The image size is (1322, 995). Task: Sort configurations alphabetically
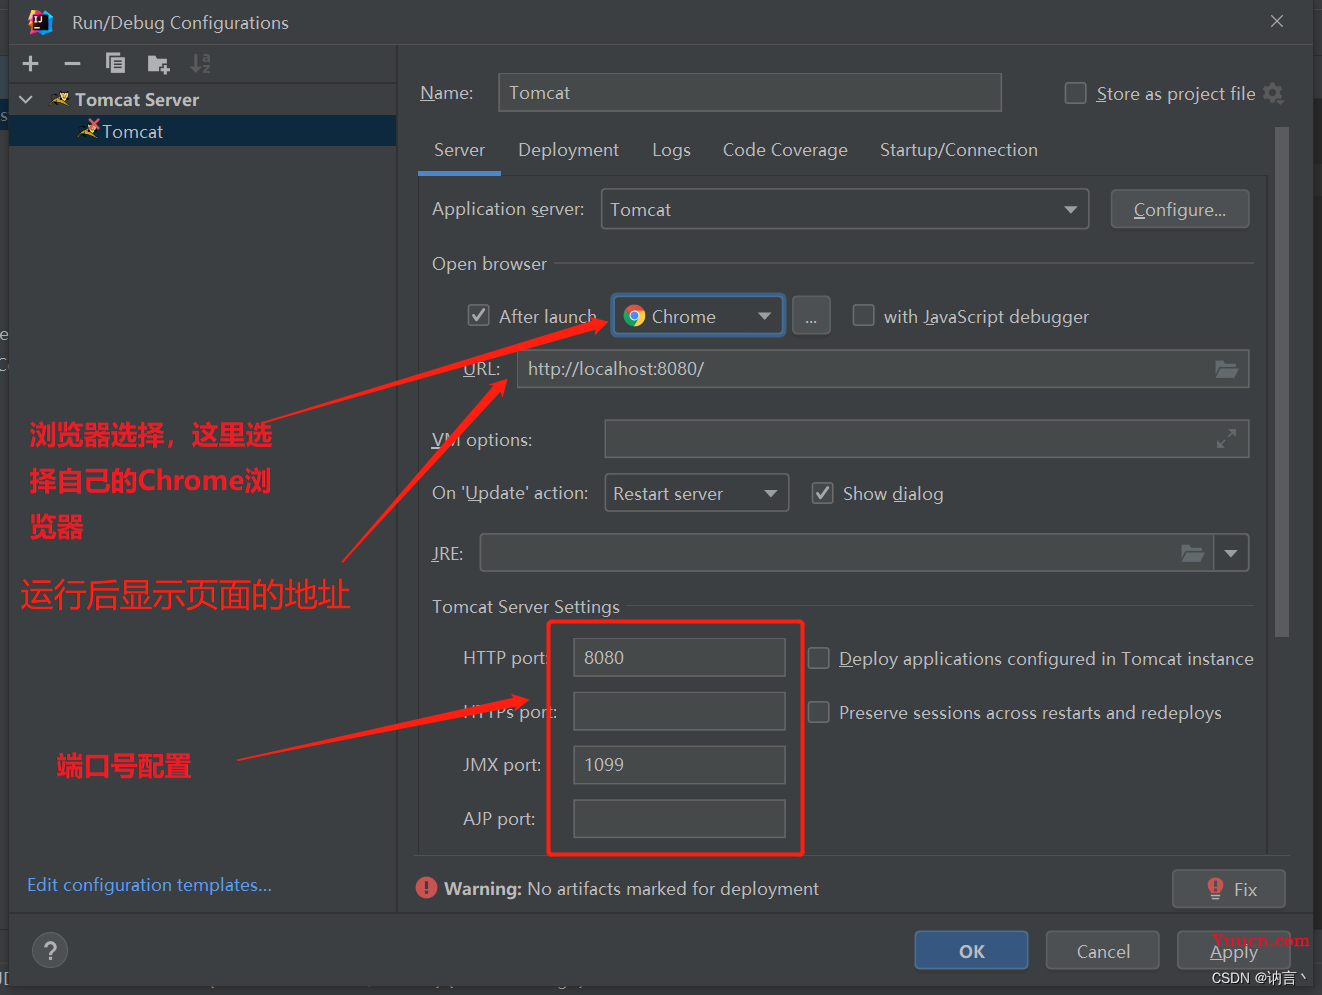(201, 64)
